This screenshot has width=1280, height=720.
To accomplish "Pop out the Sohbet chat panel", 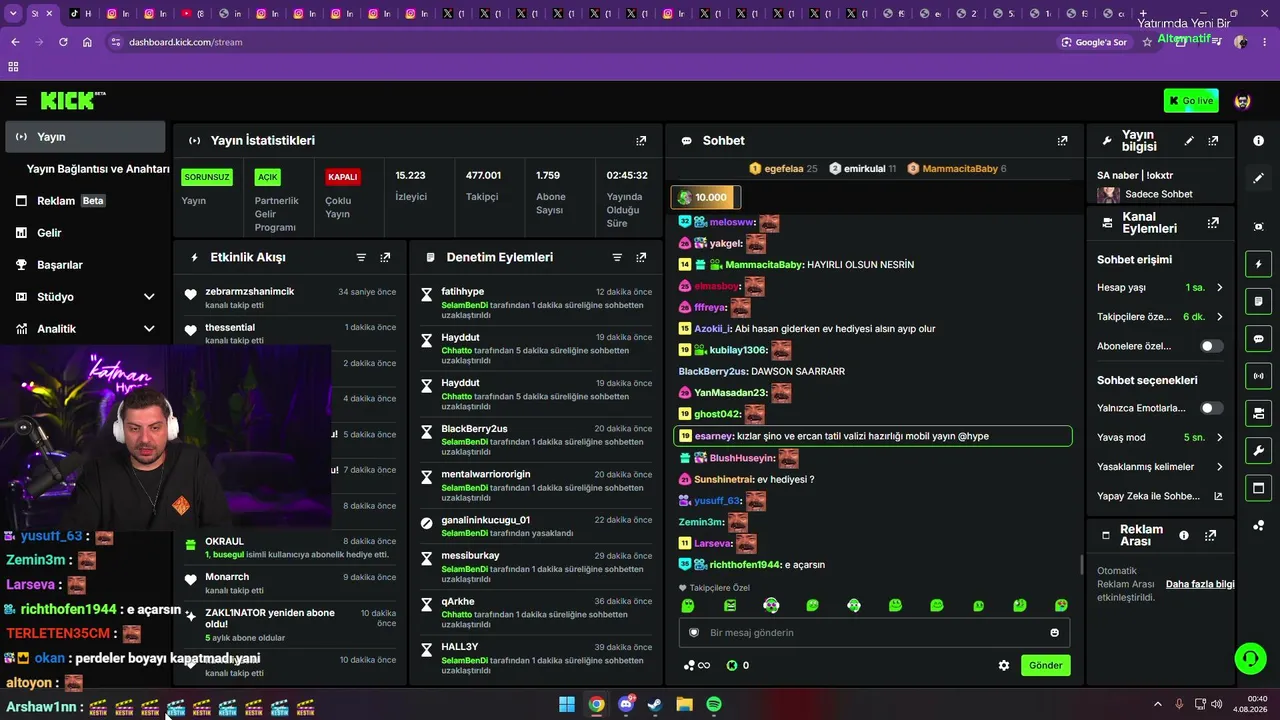I will [1062, 141].
